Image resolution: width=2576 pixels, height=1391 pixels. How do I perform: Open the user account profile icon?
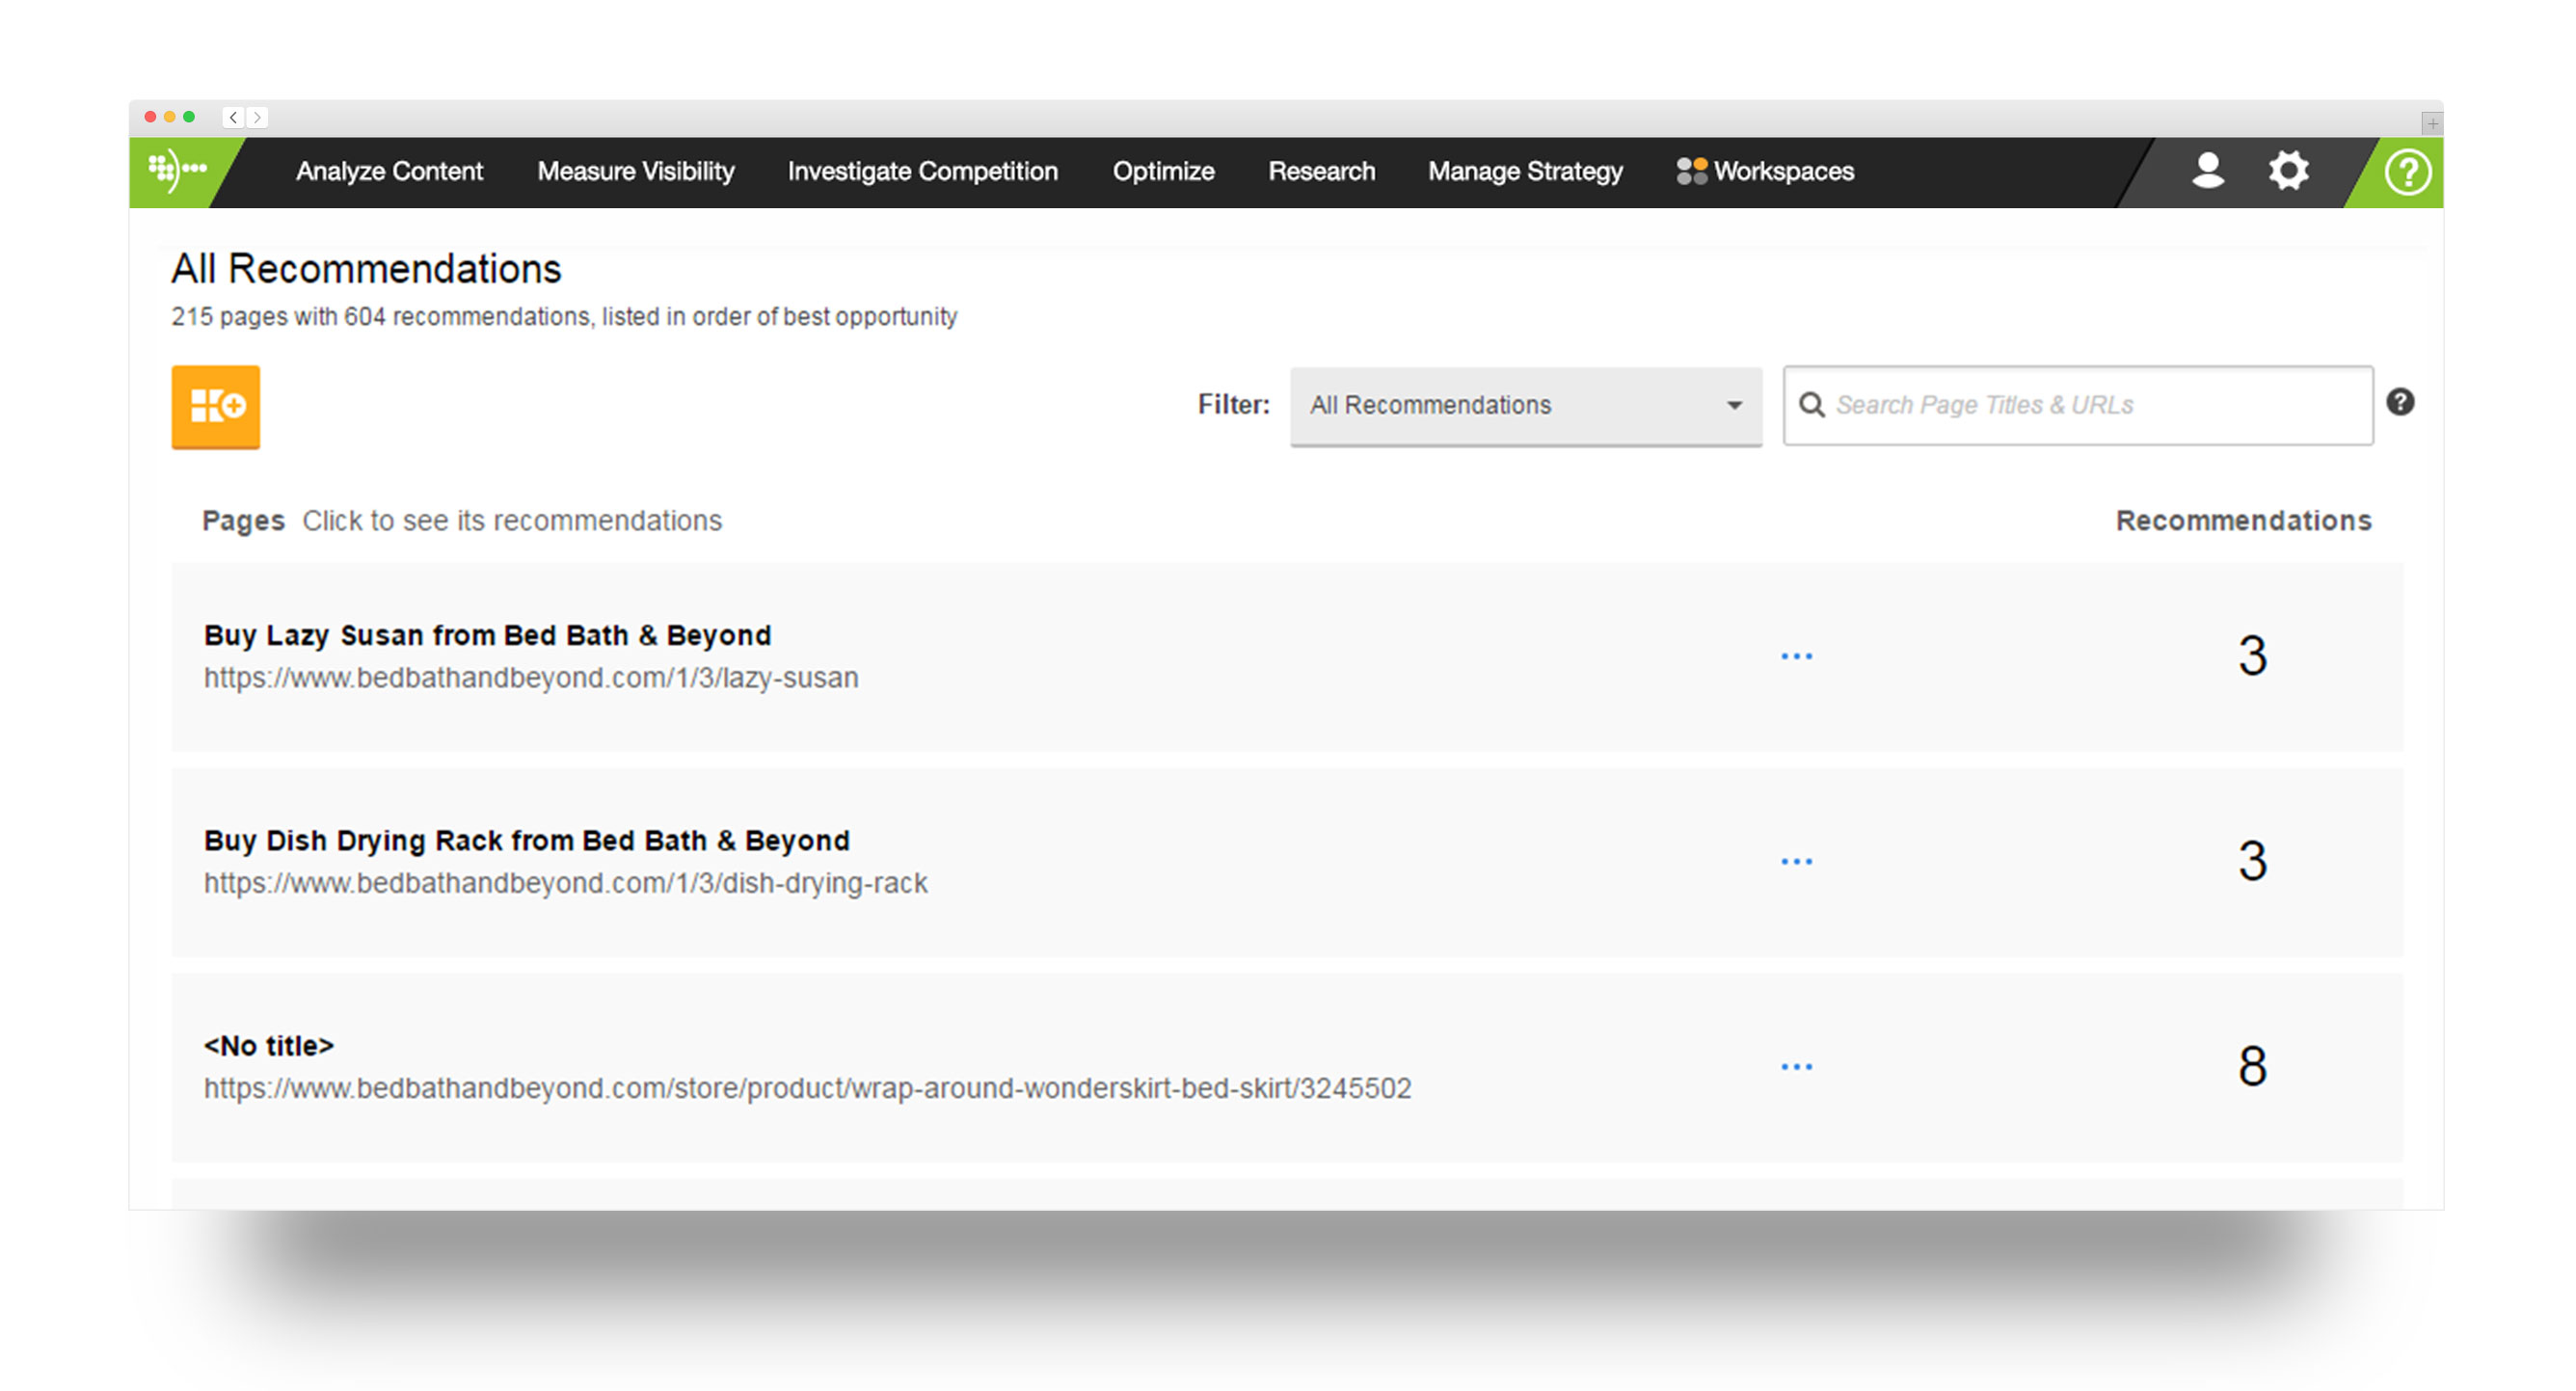coord(2207,170)
